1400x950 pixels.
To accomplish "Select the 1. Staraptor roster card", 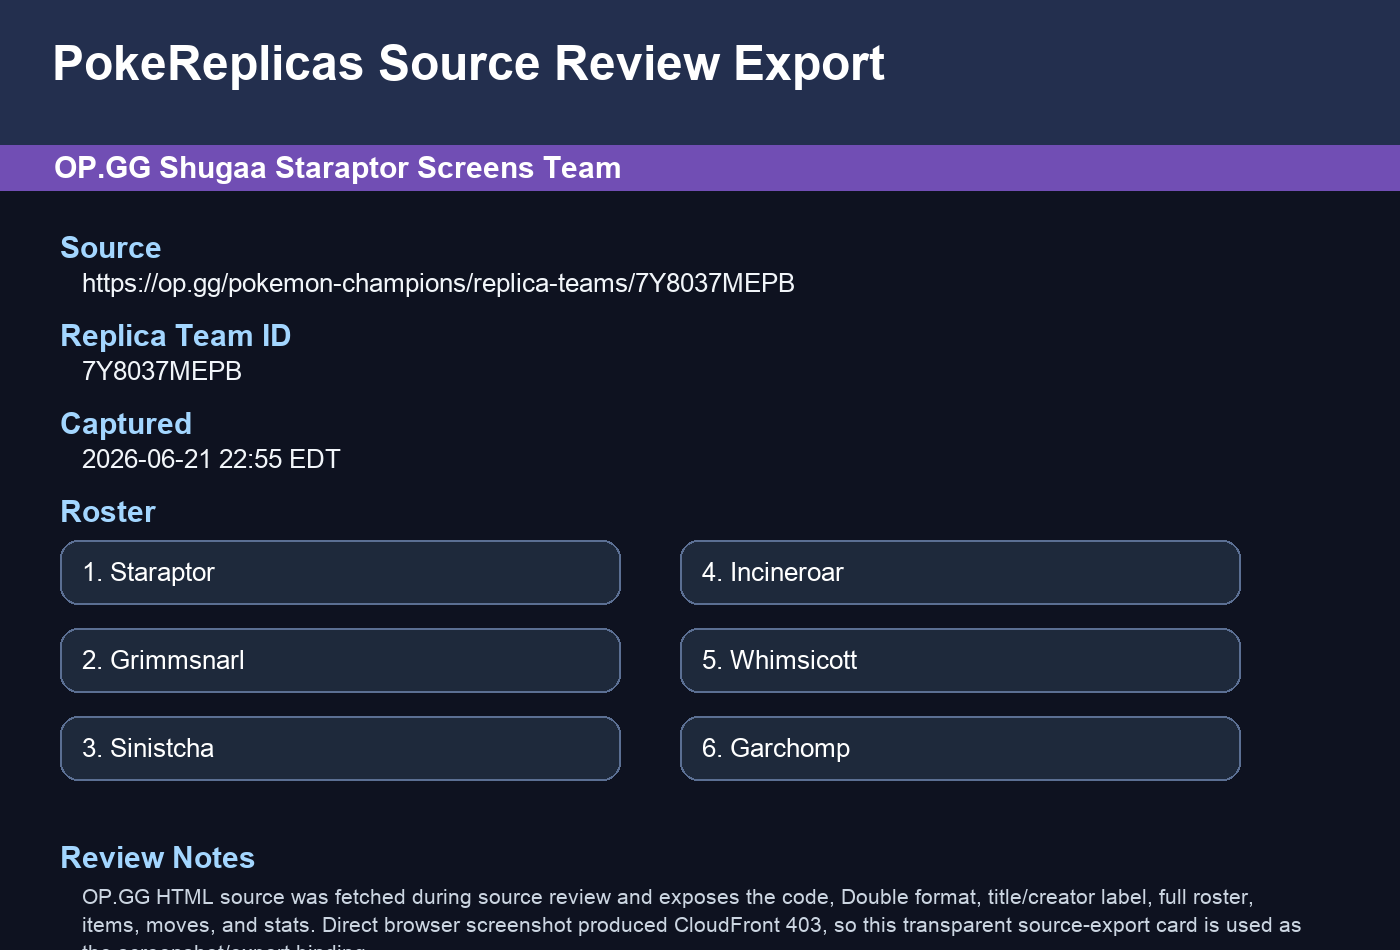I will point(340,572).
